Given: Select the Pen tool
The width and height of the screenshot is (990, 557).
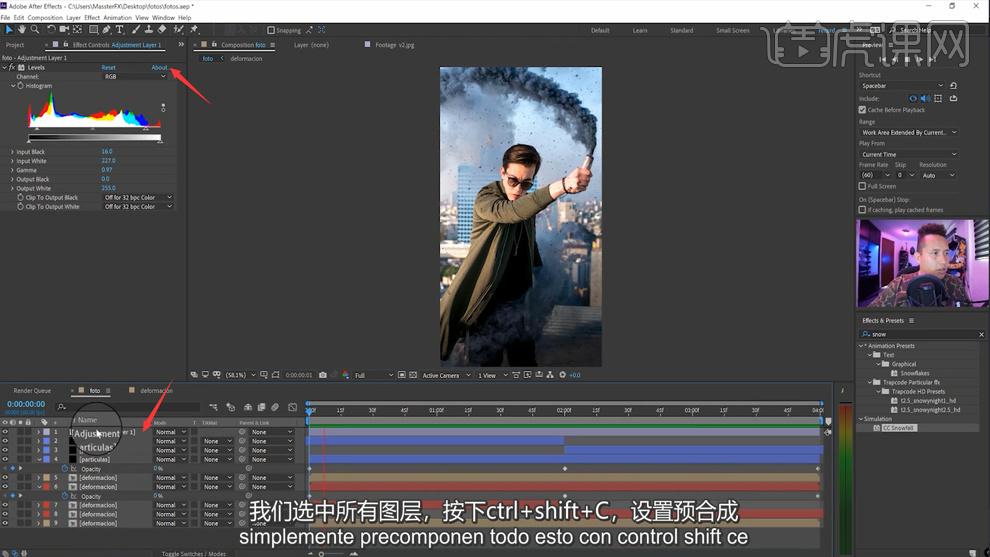Looking at the screenshot, I should pyautogui.click(x=107, y=30).
